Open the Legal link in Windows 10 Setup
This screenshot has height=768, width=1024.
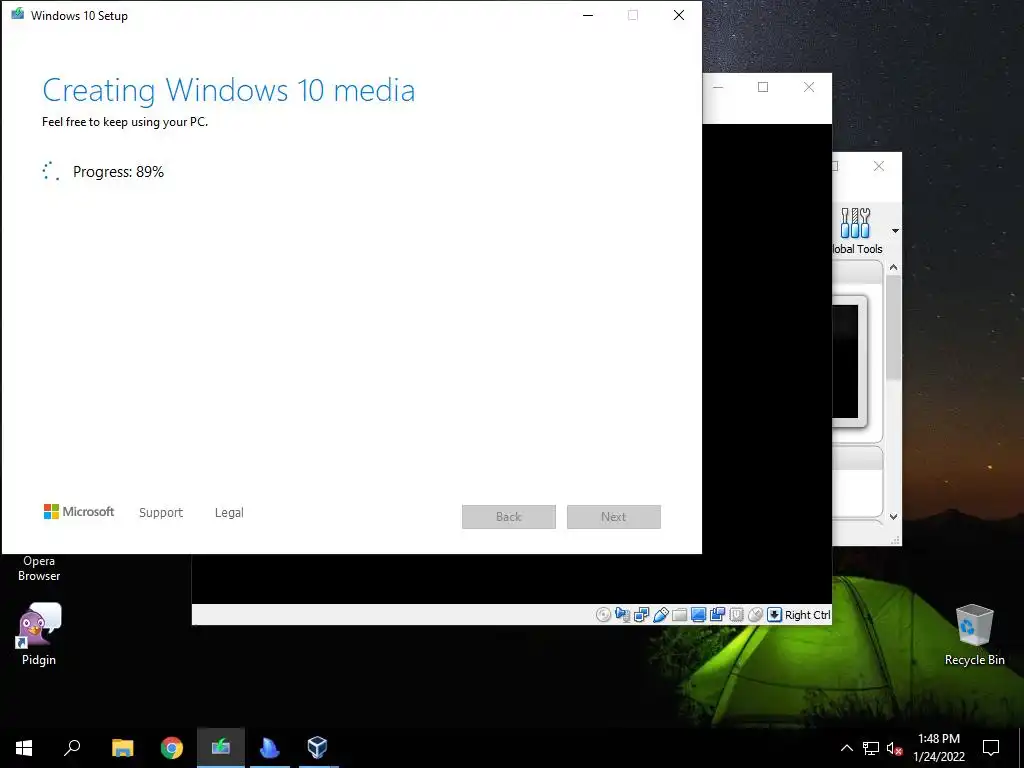[x=229, y=513]
